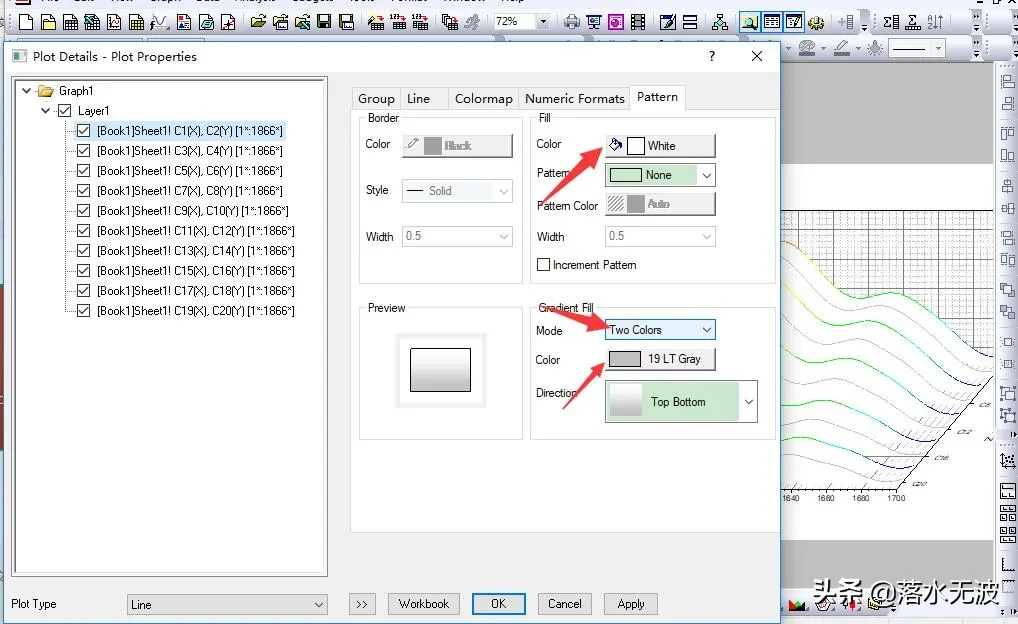1018x624 pixels.
Task: Open the Direction dropdown showing Top Bottom
Action: pyautogui.click(x=681, y=402)
